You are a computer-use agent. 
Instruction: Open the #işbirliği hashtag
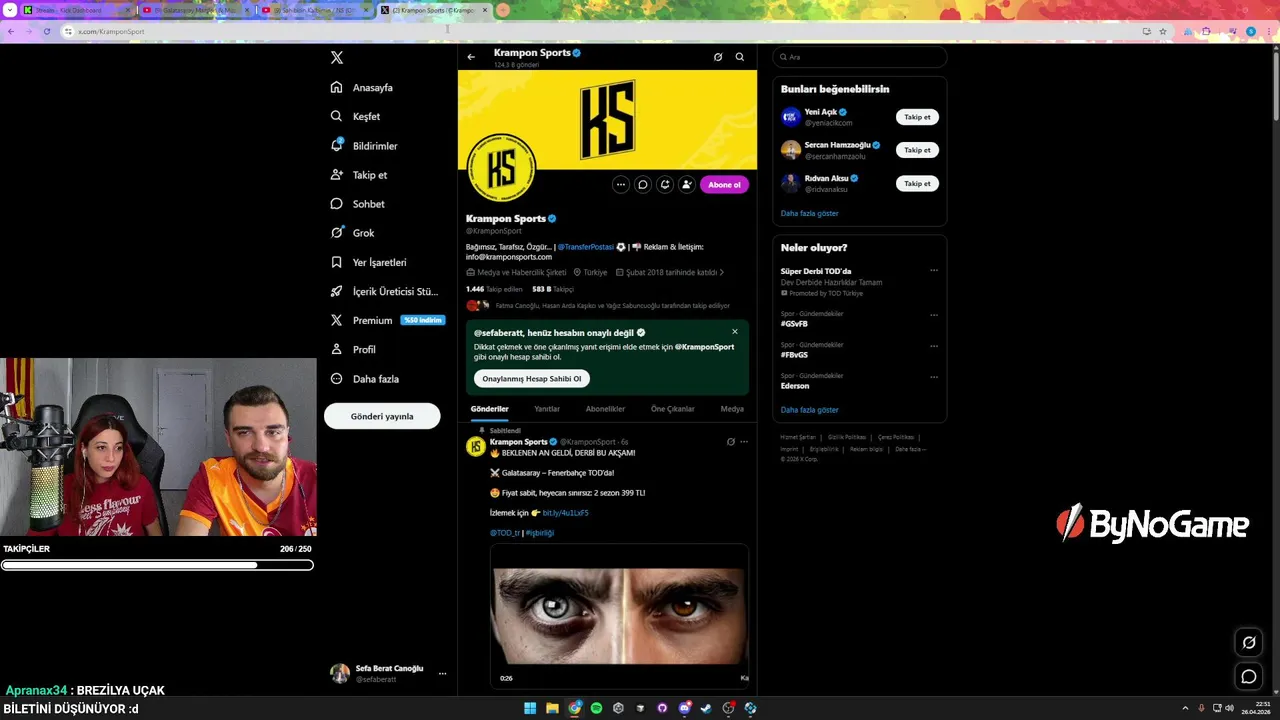click(540, 533)
